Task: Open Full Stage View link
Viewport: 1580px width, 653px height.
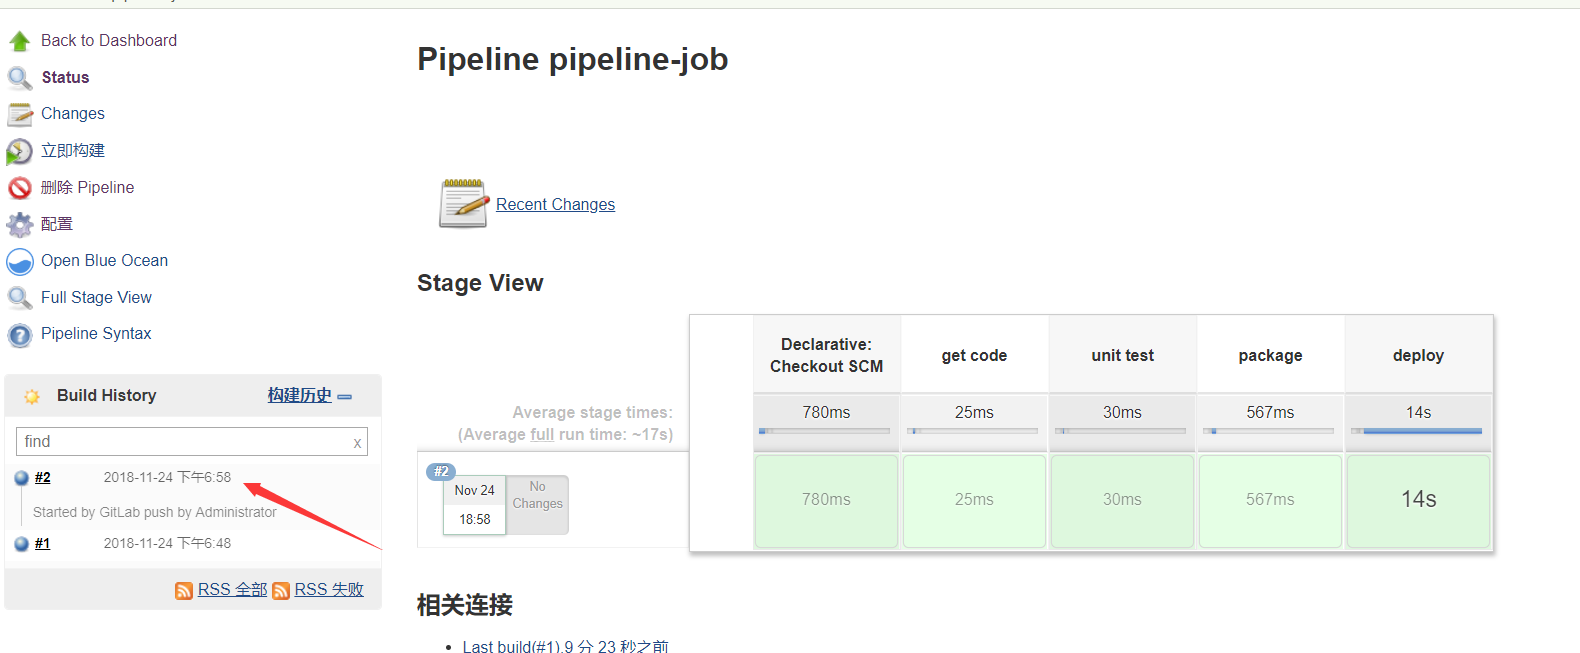Action: point(96,297)
